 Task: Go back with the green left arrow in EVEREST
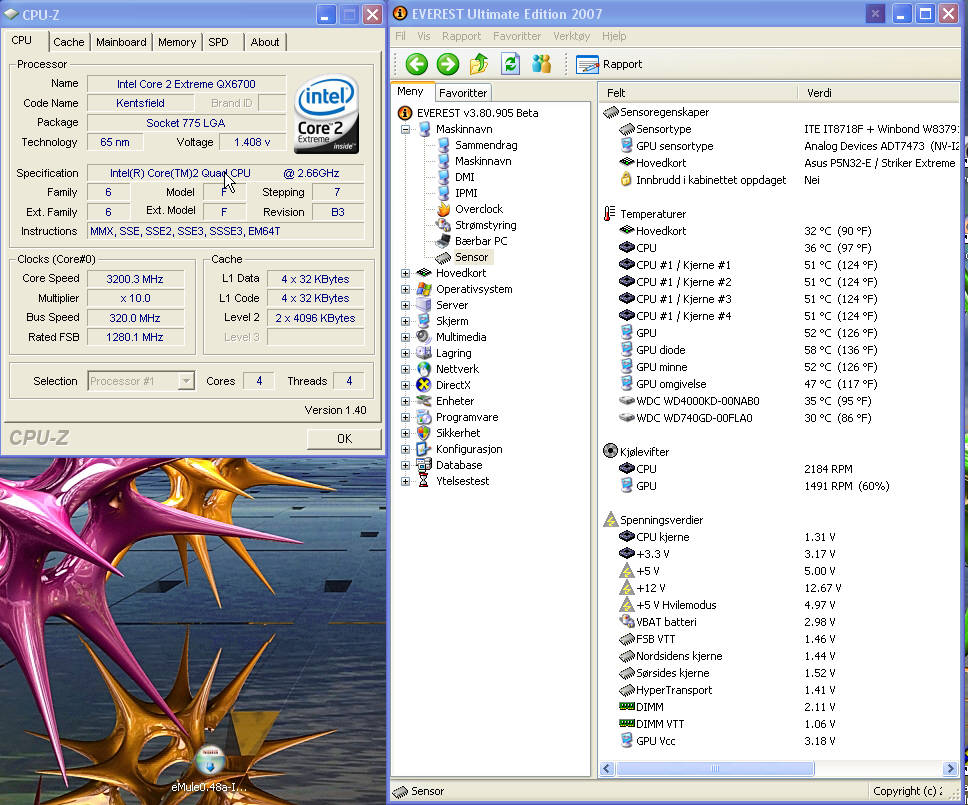(417, 64)
